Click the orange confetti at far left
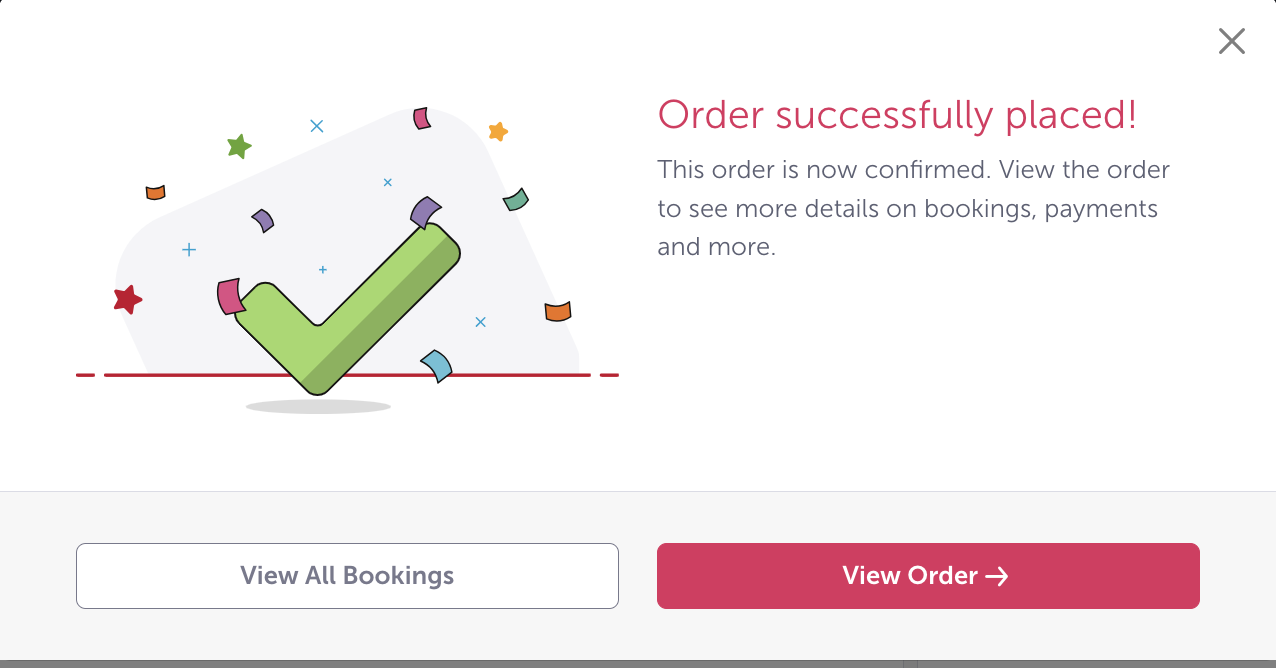 [155, 192]
